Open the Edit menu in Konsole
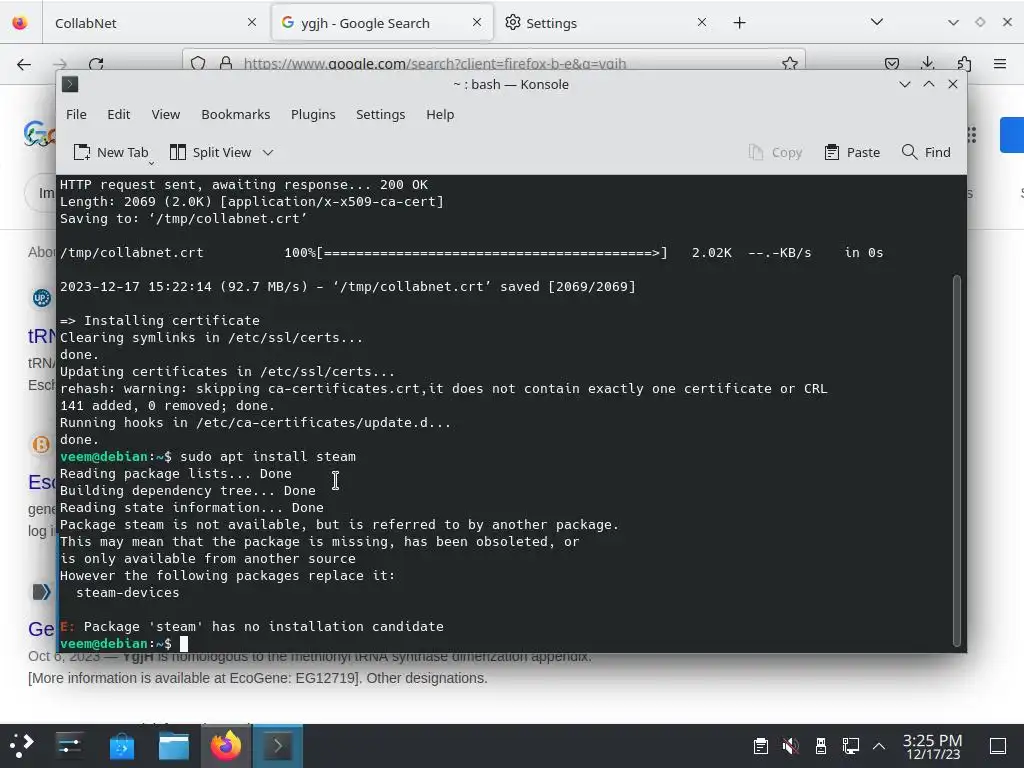Screen dimensions: 1024x768 tap(118, 114)
